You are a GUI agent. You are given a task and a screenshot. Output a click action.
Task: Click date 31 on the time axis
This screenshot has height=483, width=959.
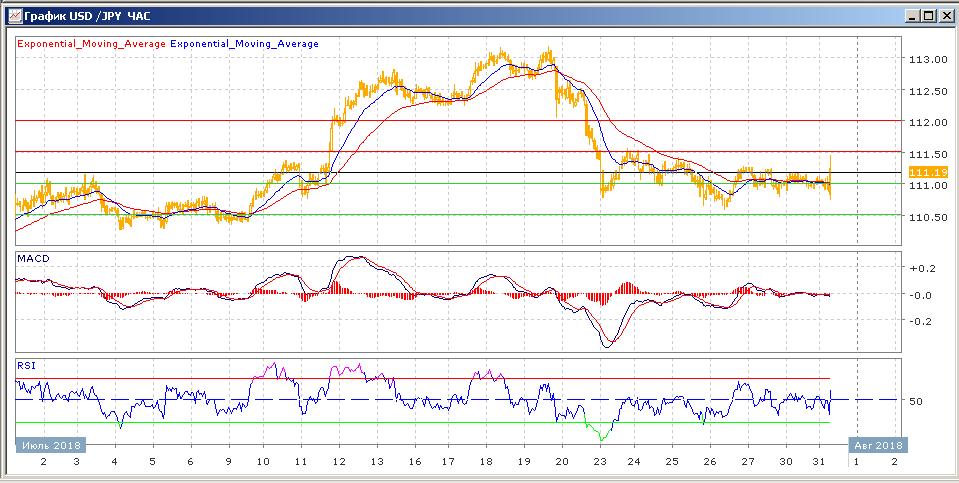pyautogui.click(x=820, y=462)
